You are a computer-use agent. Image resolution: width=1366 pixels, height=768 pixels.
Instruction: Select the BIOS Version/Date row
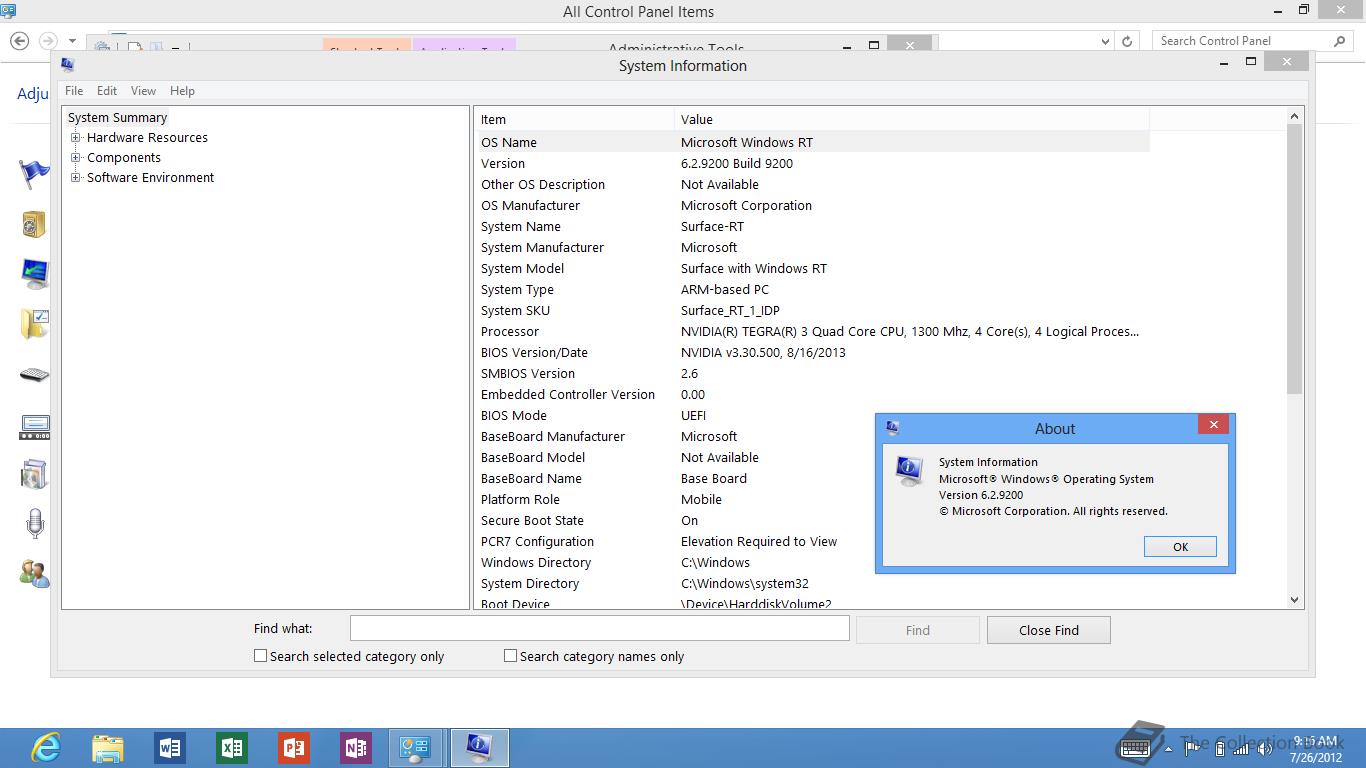click(813, 352)
